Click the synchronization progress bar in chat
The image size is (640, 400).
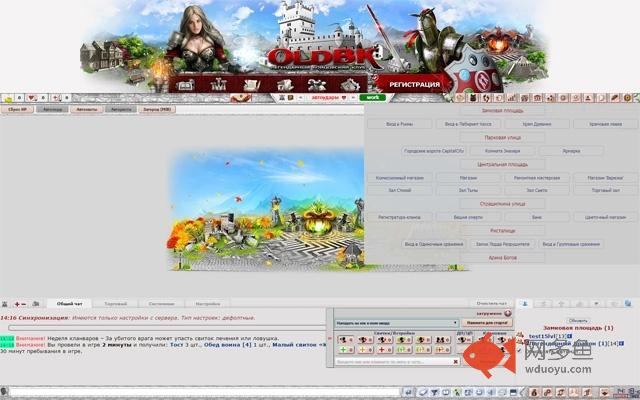[x=167, y=328]
